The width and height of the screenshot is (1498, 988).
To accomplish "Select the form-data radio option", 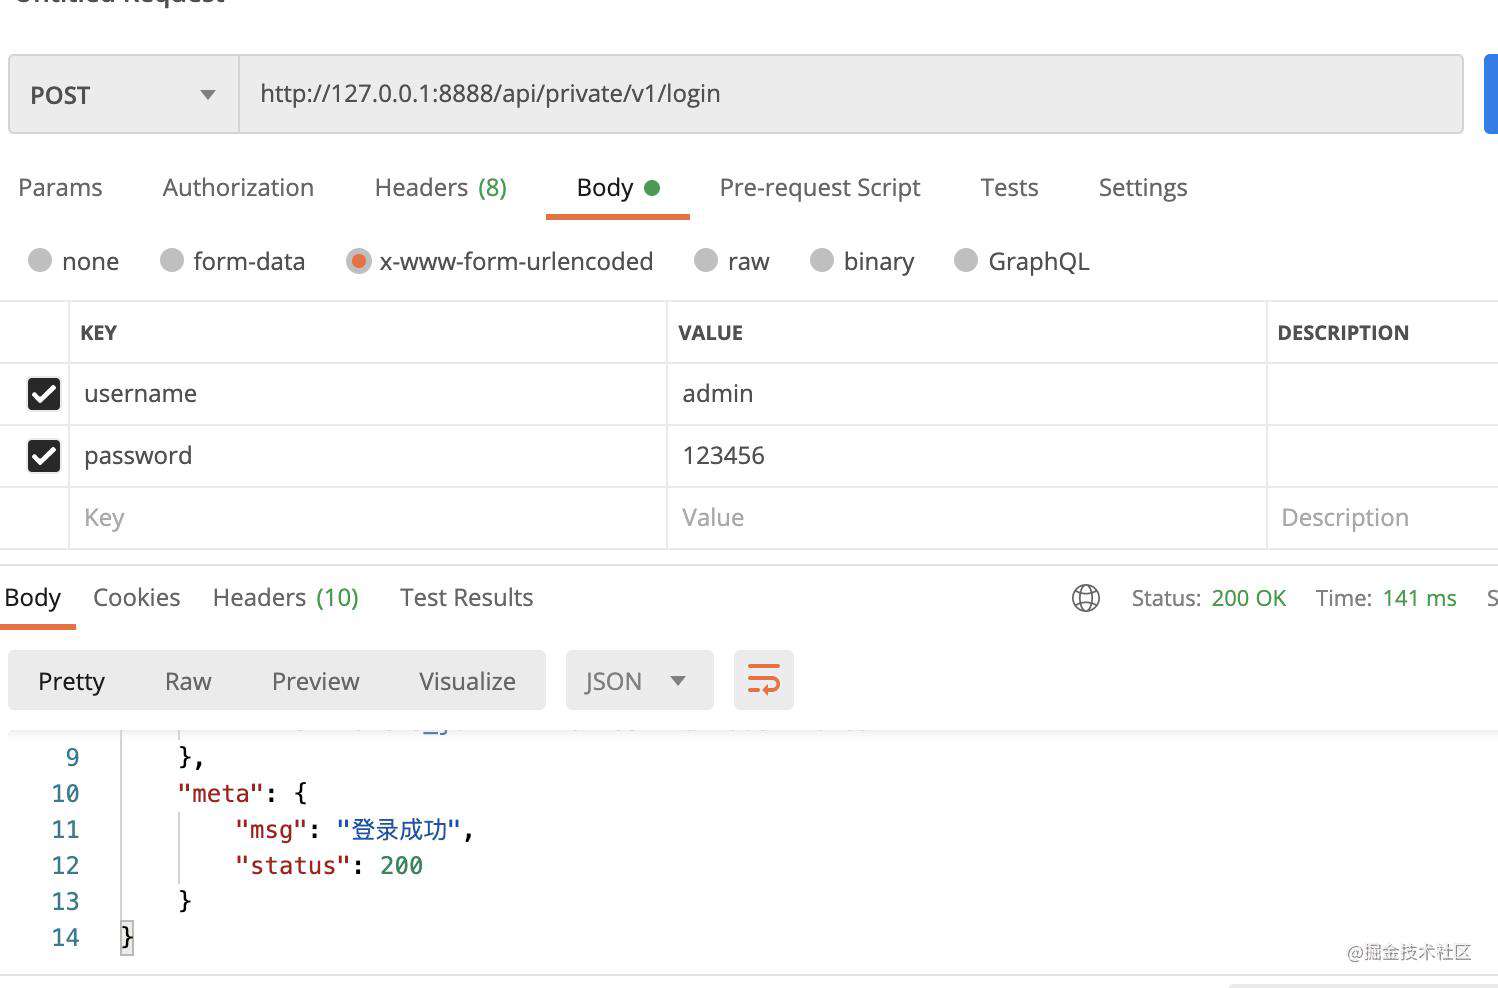I will point(172,260).
